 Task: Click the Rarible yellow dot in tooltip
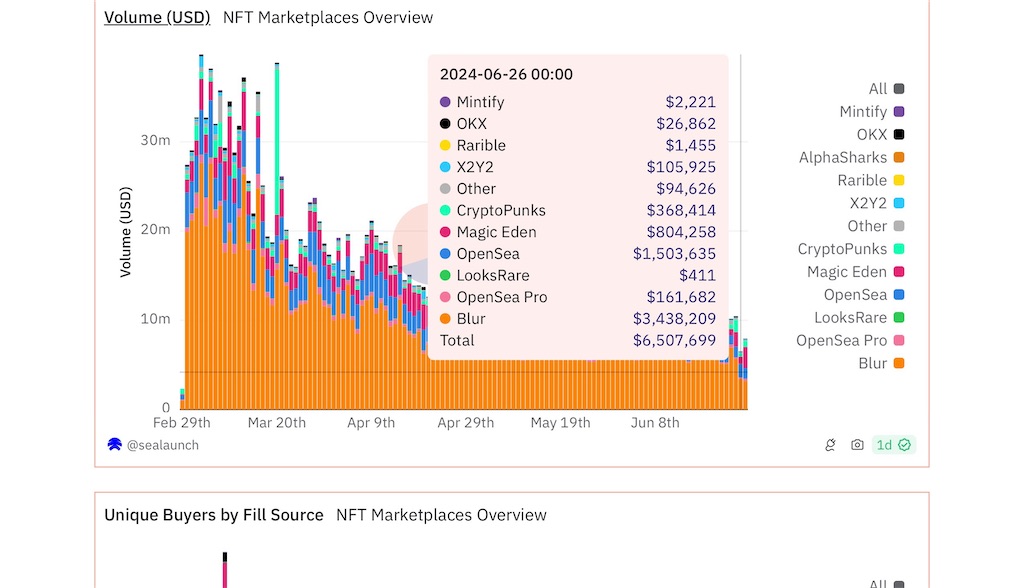[445, 145]
